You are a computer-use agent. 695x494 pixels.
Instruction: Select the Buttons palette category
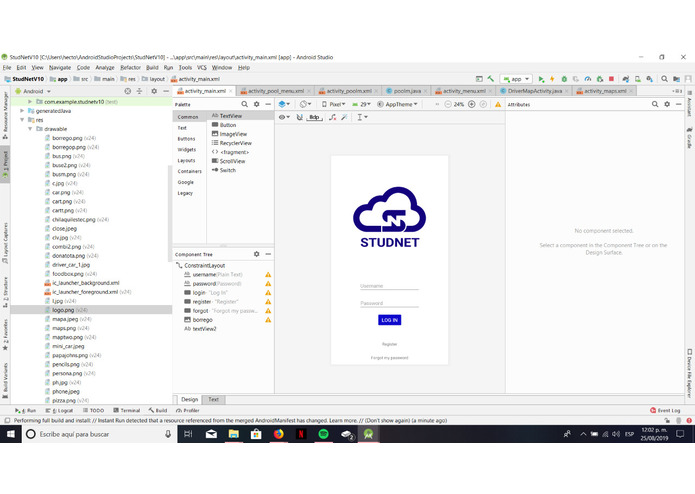pos(186,139)
